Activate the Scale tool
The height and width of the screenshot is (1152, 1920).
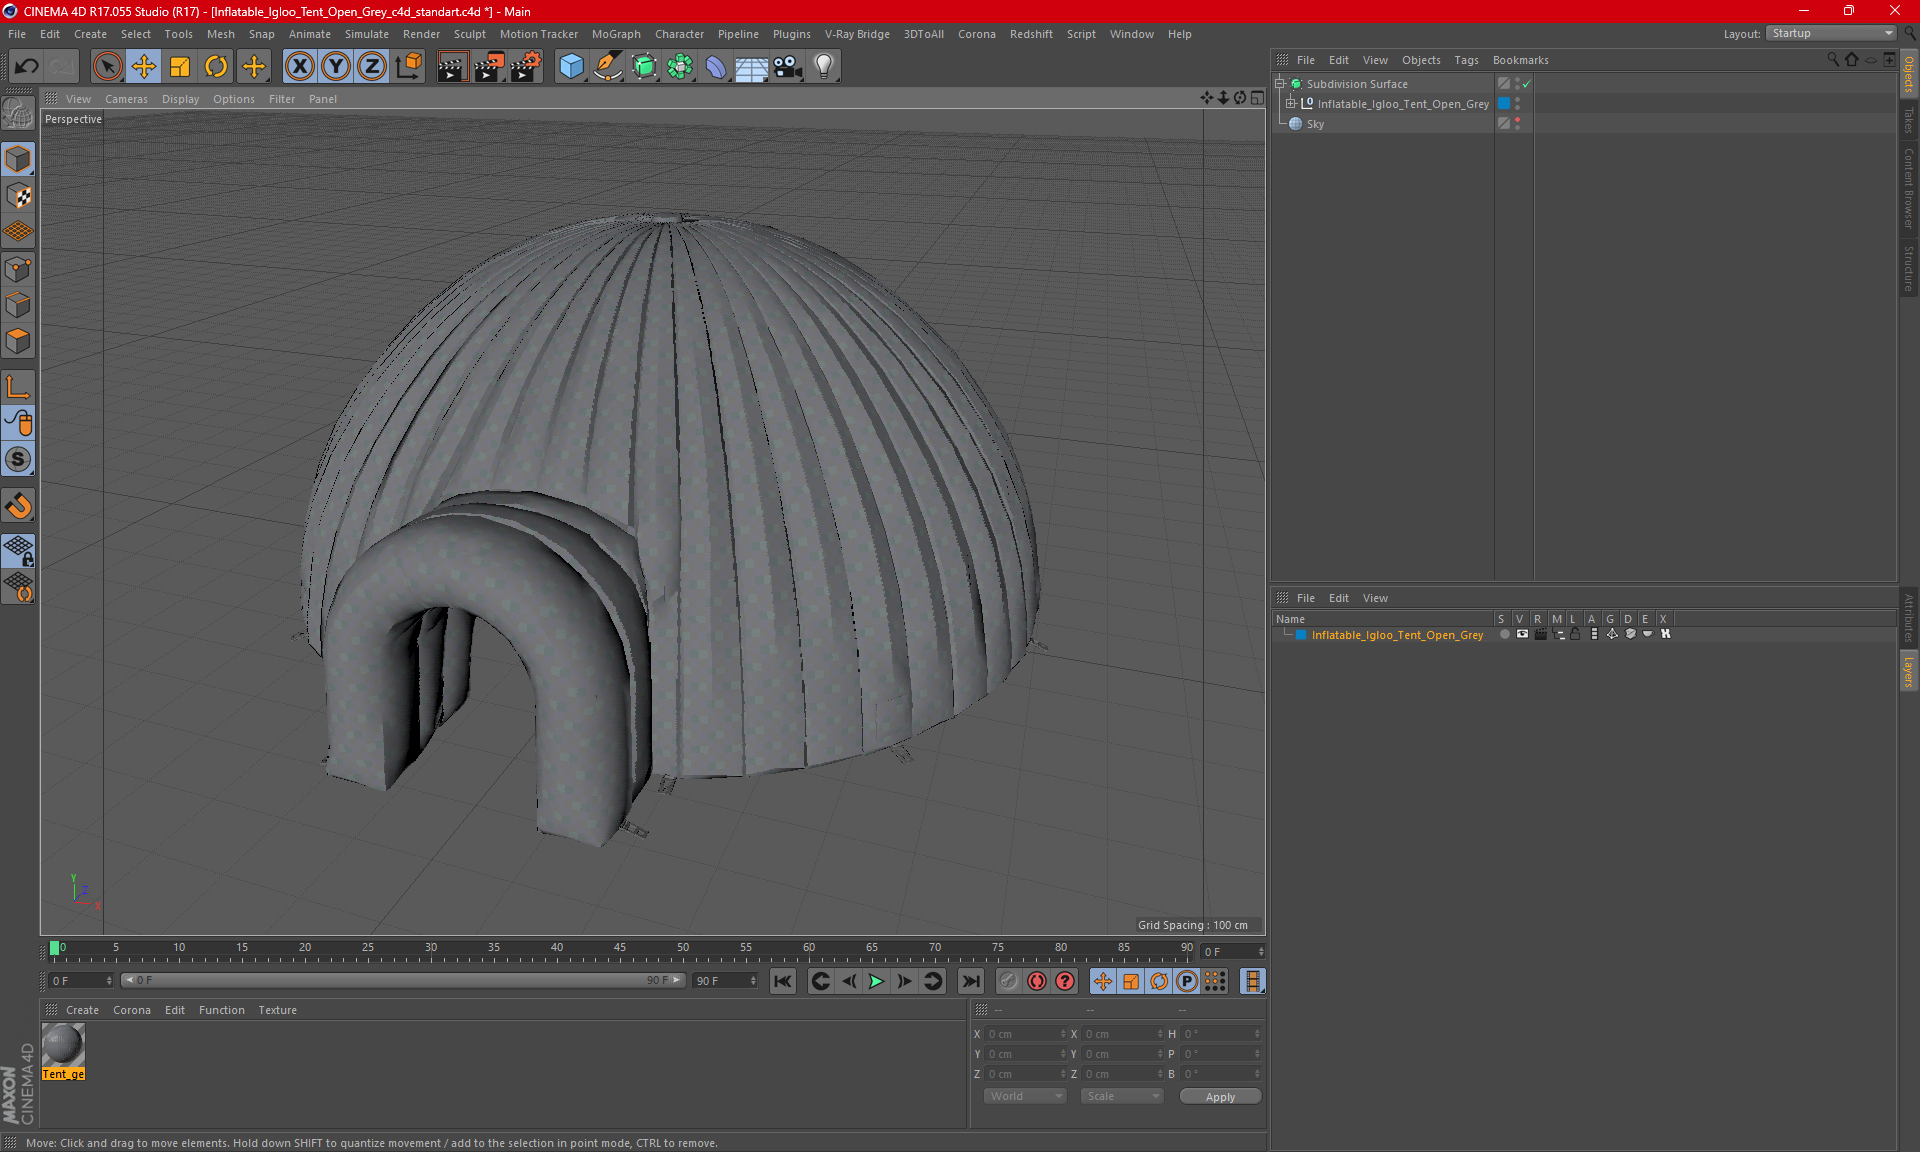coord(180,67)
